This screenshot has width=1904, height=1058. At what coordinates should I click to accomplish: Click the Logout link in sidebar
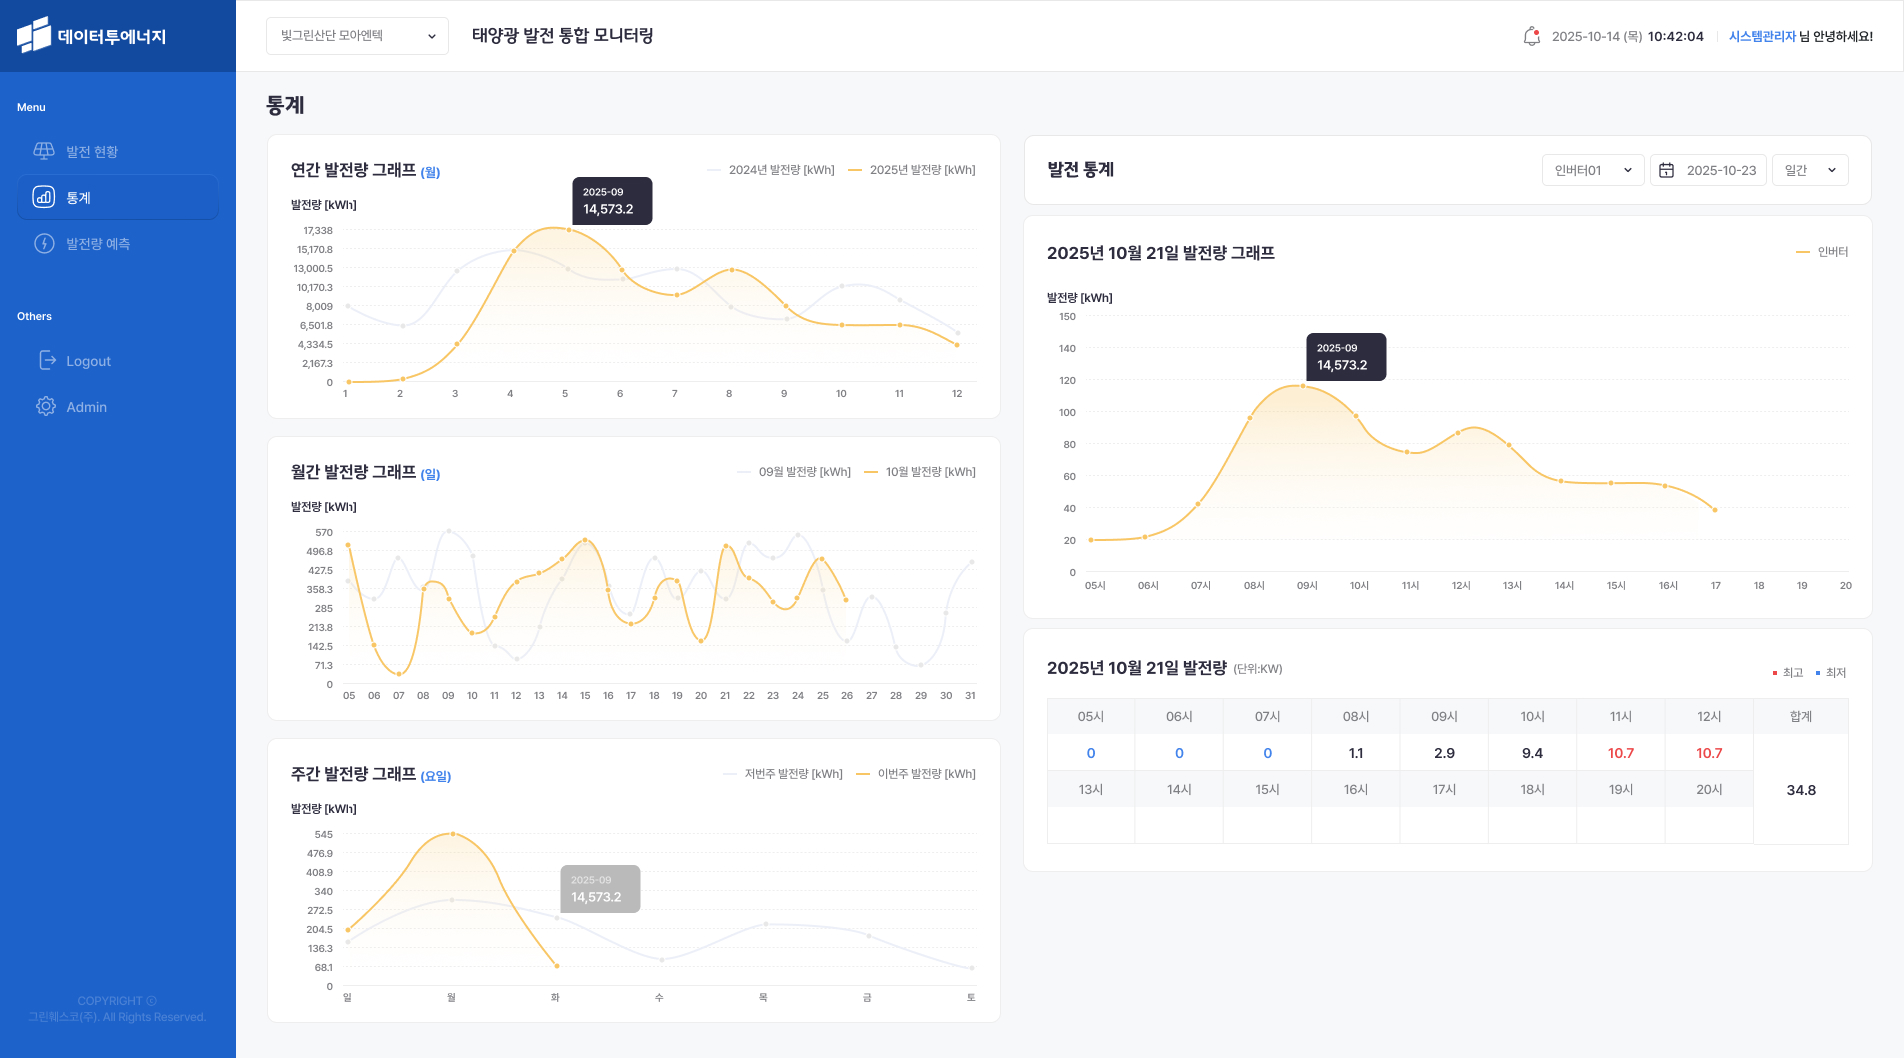tap(88, 361)
